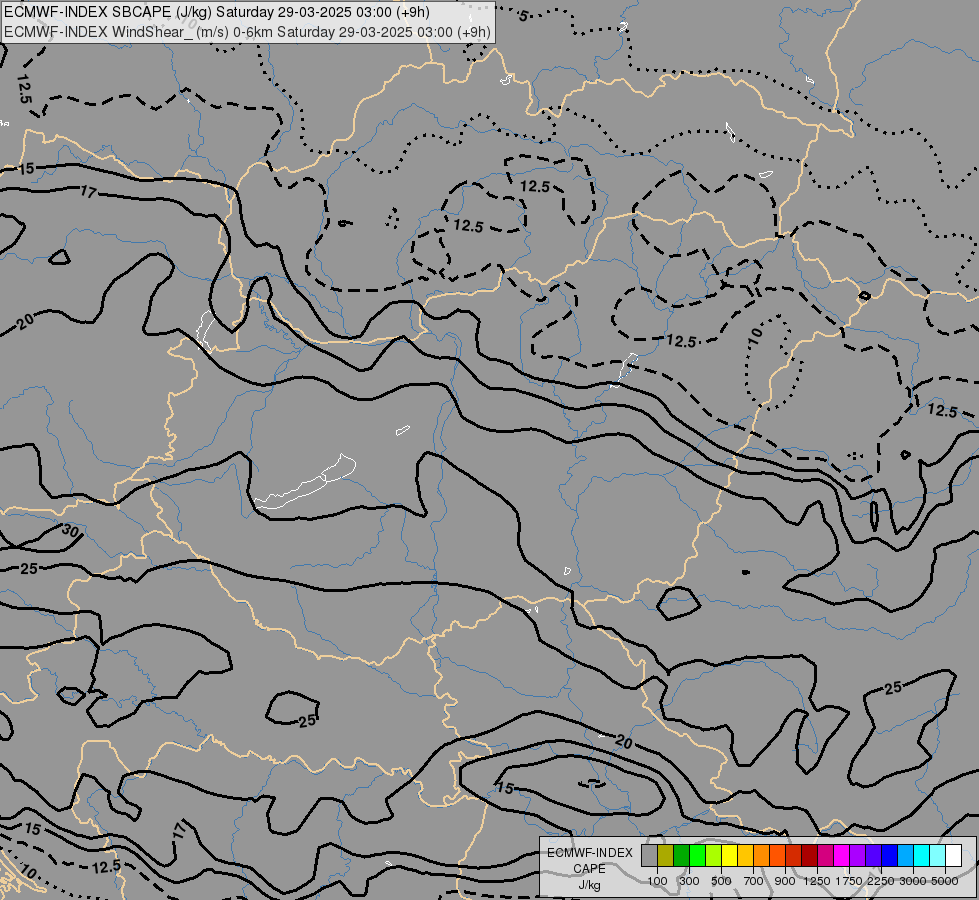Click the legend value 100
The height and width of the screenshot is (900, 979).
click(x=657, y=881)
